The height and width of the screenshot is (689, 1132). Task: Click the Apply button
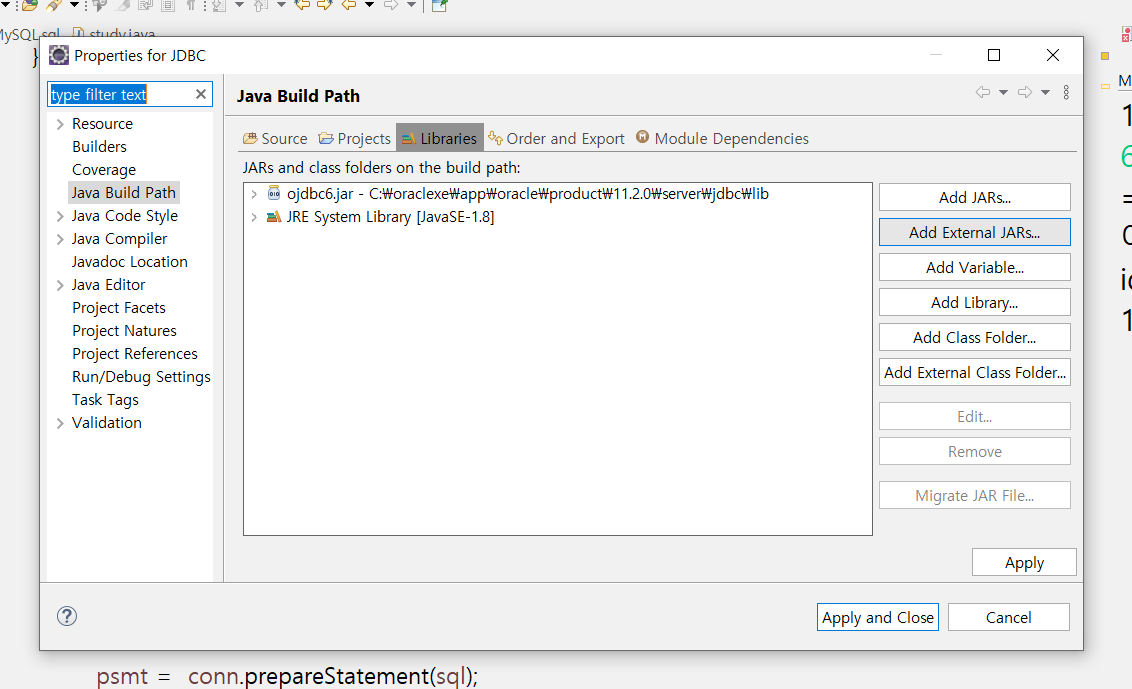tap(1024, 563)
